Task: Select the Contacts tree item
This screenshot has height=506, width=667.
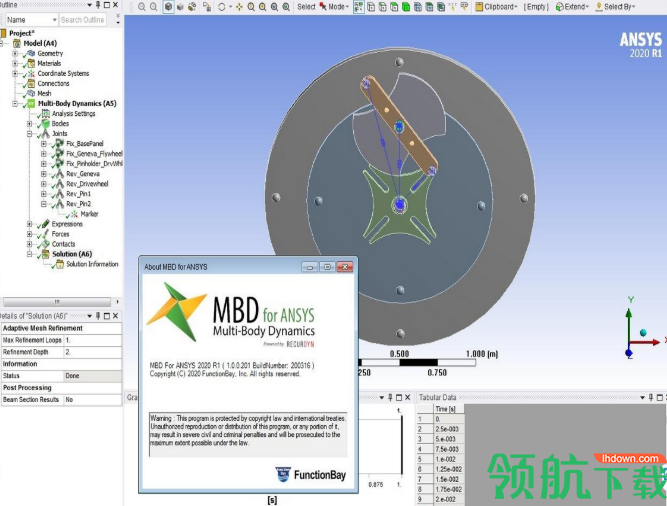Action: pyautogui.click(x=63, y=244)
